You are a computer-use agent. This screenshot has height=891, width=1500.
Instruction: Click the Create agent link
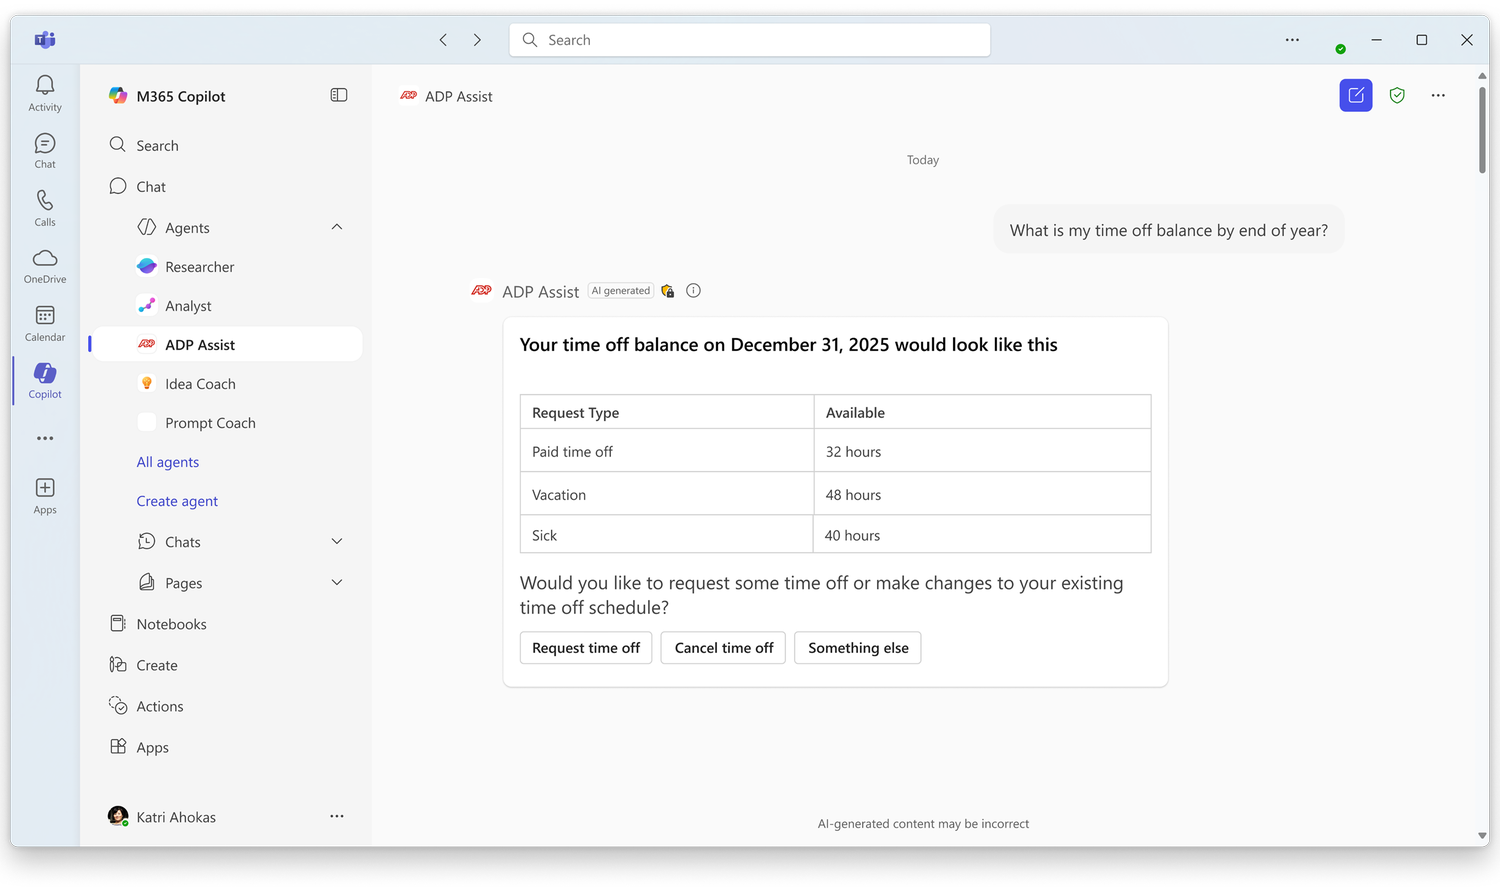[177, 501]
